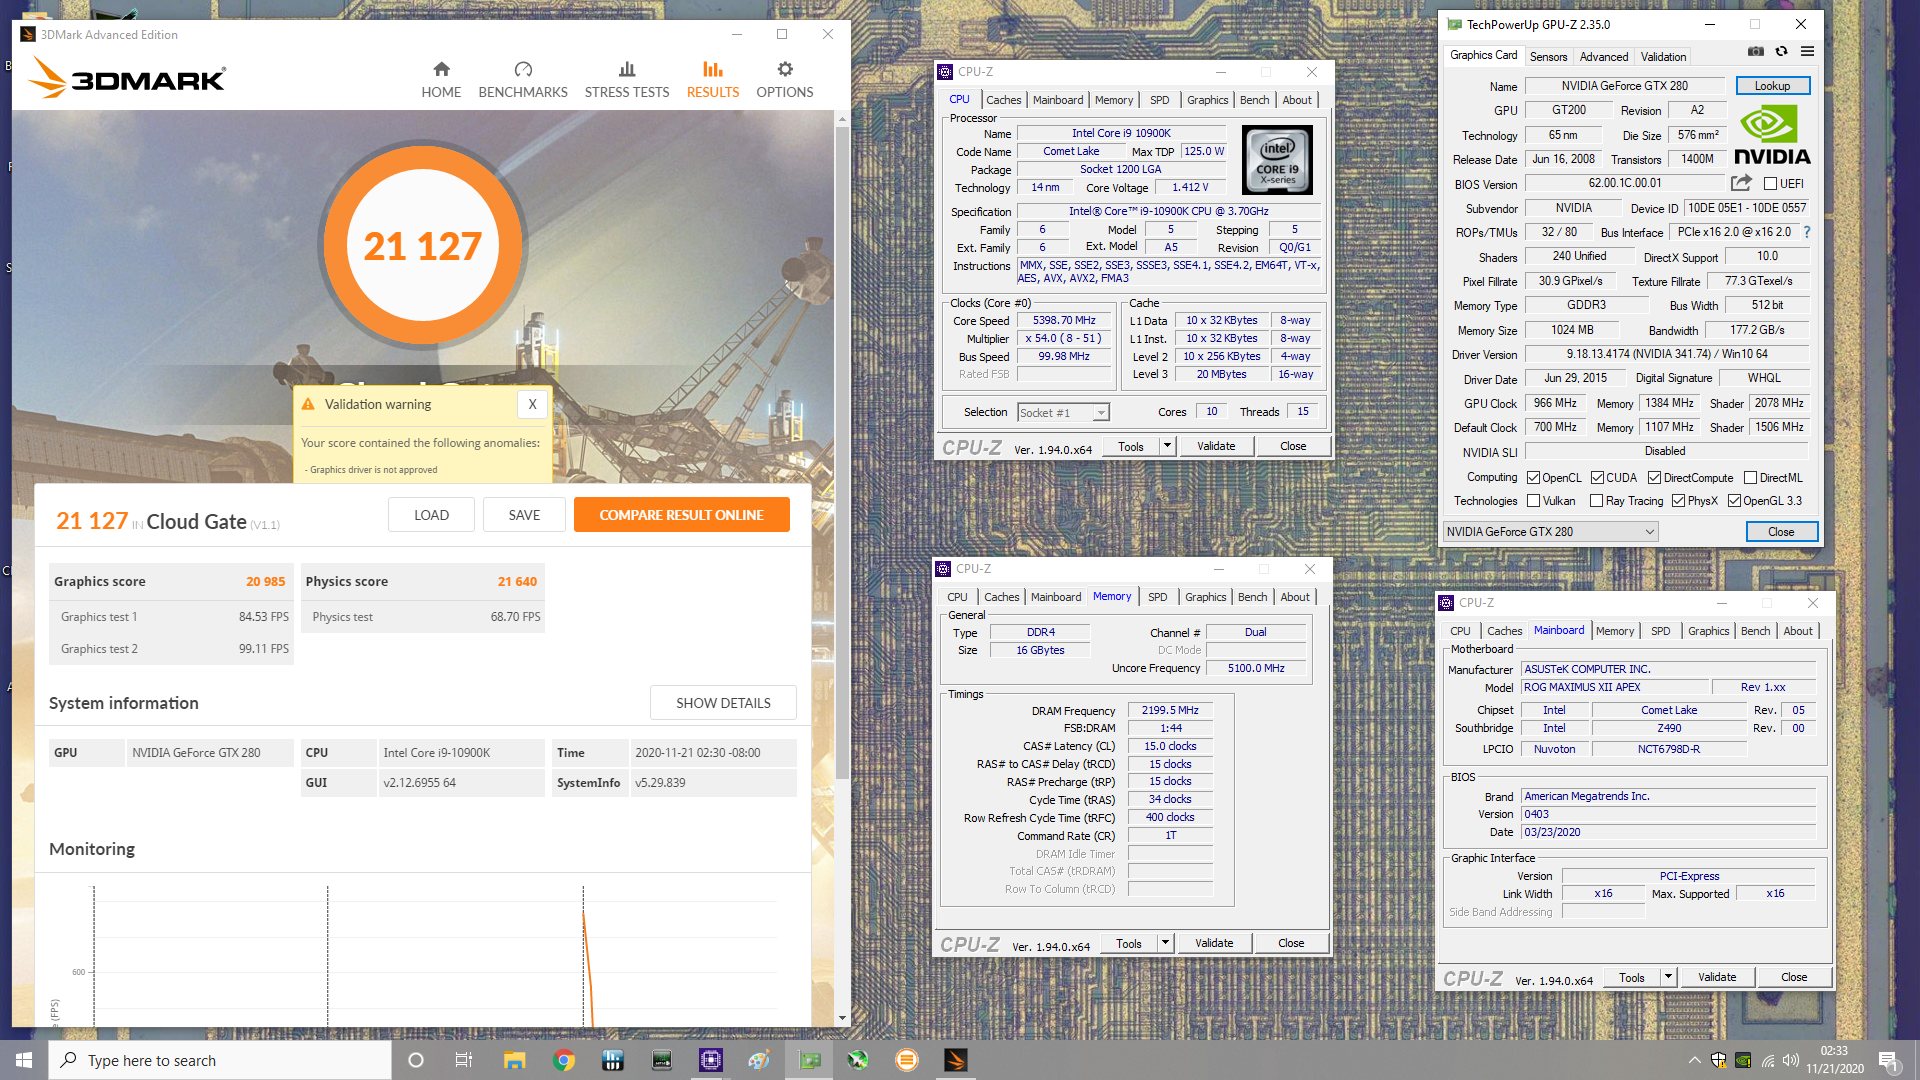The image size is (1920, 1080).
Task: Open the Socket #1 selection dropdown
Action: [x=1063, y=413]
